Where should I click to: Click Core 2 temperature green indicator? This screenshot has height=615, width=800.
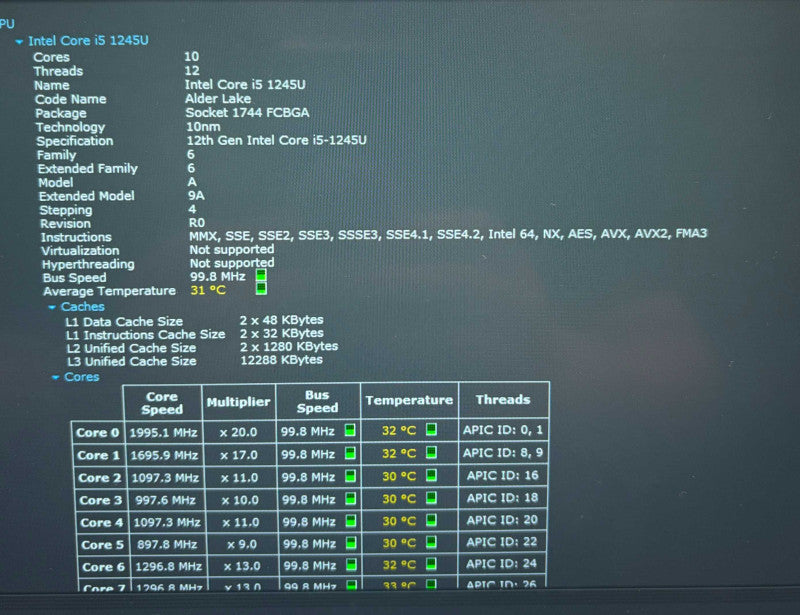[x=431, y=475]
